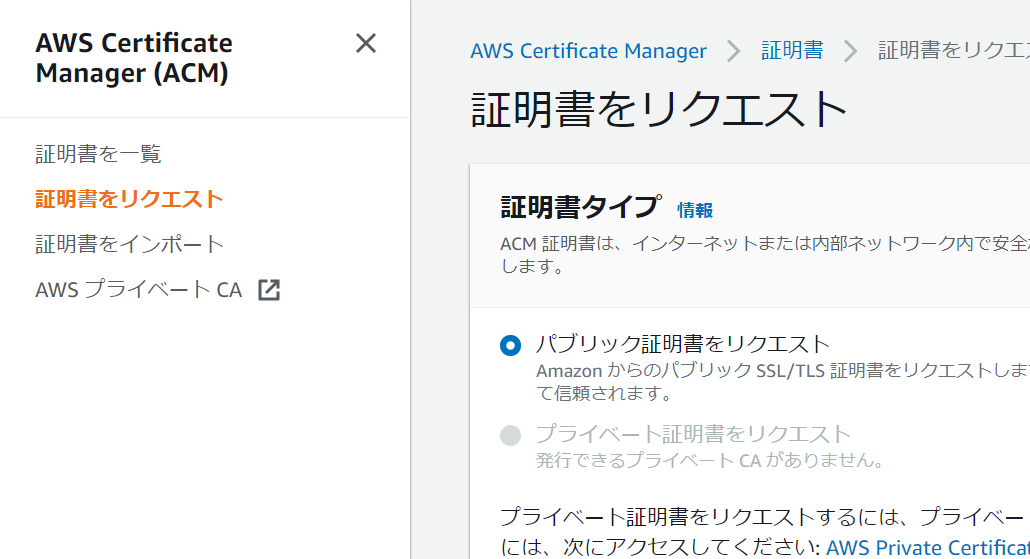Click the プライベート証明書をリクエスト option label

693,434
